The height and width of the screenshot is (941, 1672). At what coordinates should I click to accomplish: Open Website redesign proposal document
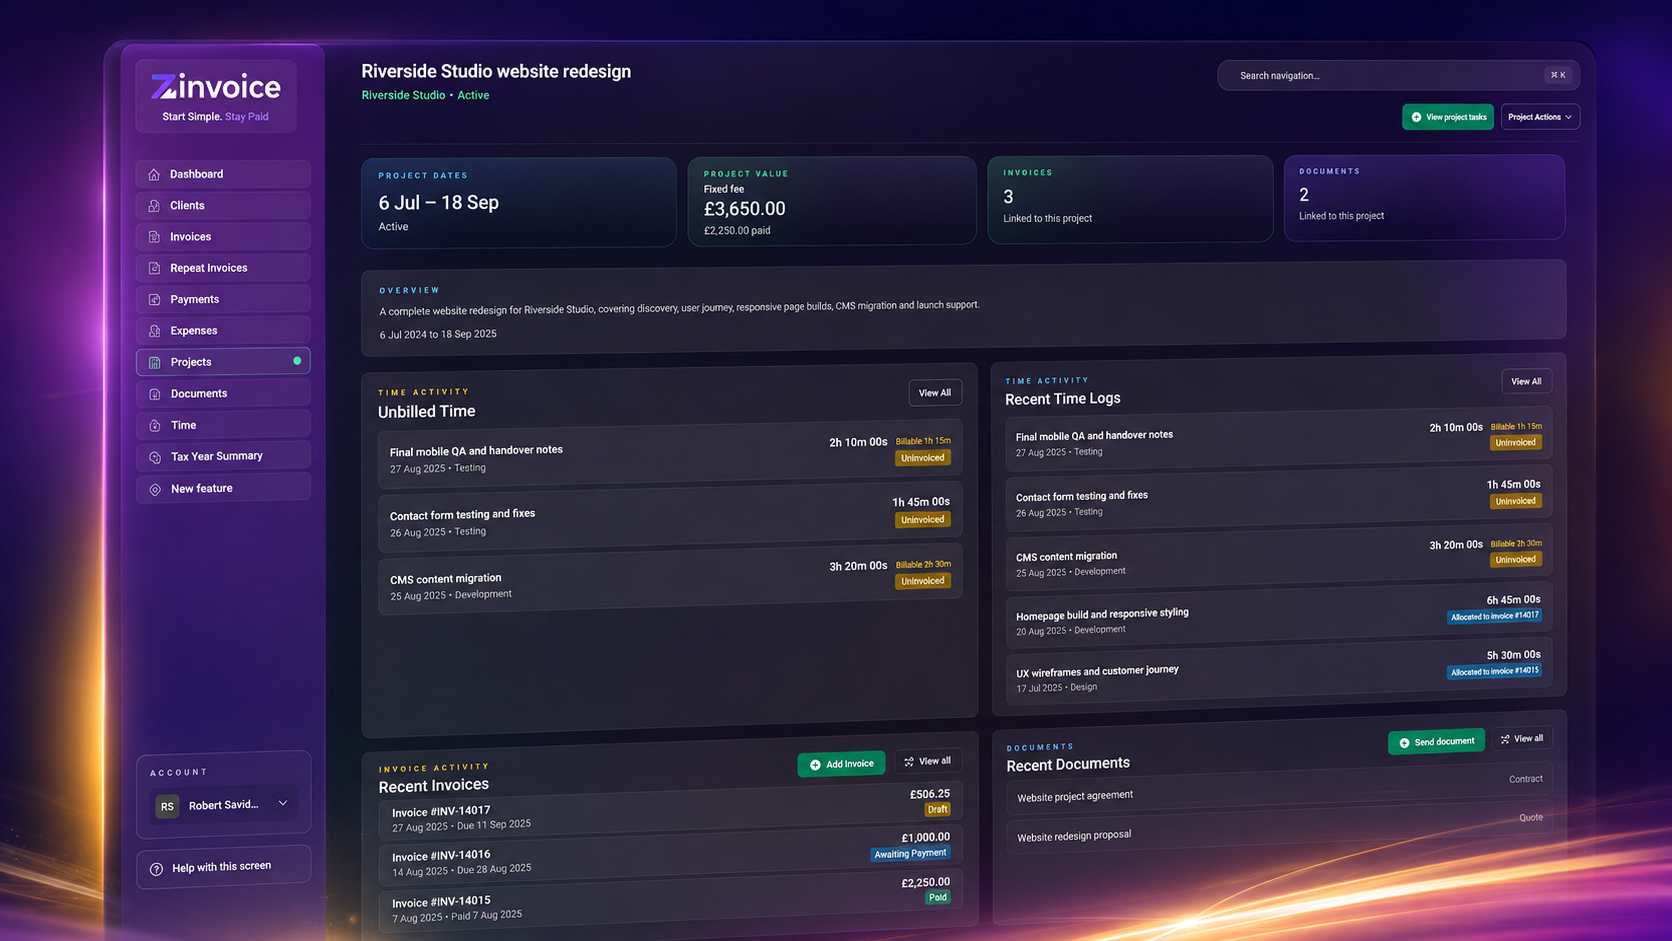[x=1279, y=829]
